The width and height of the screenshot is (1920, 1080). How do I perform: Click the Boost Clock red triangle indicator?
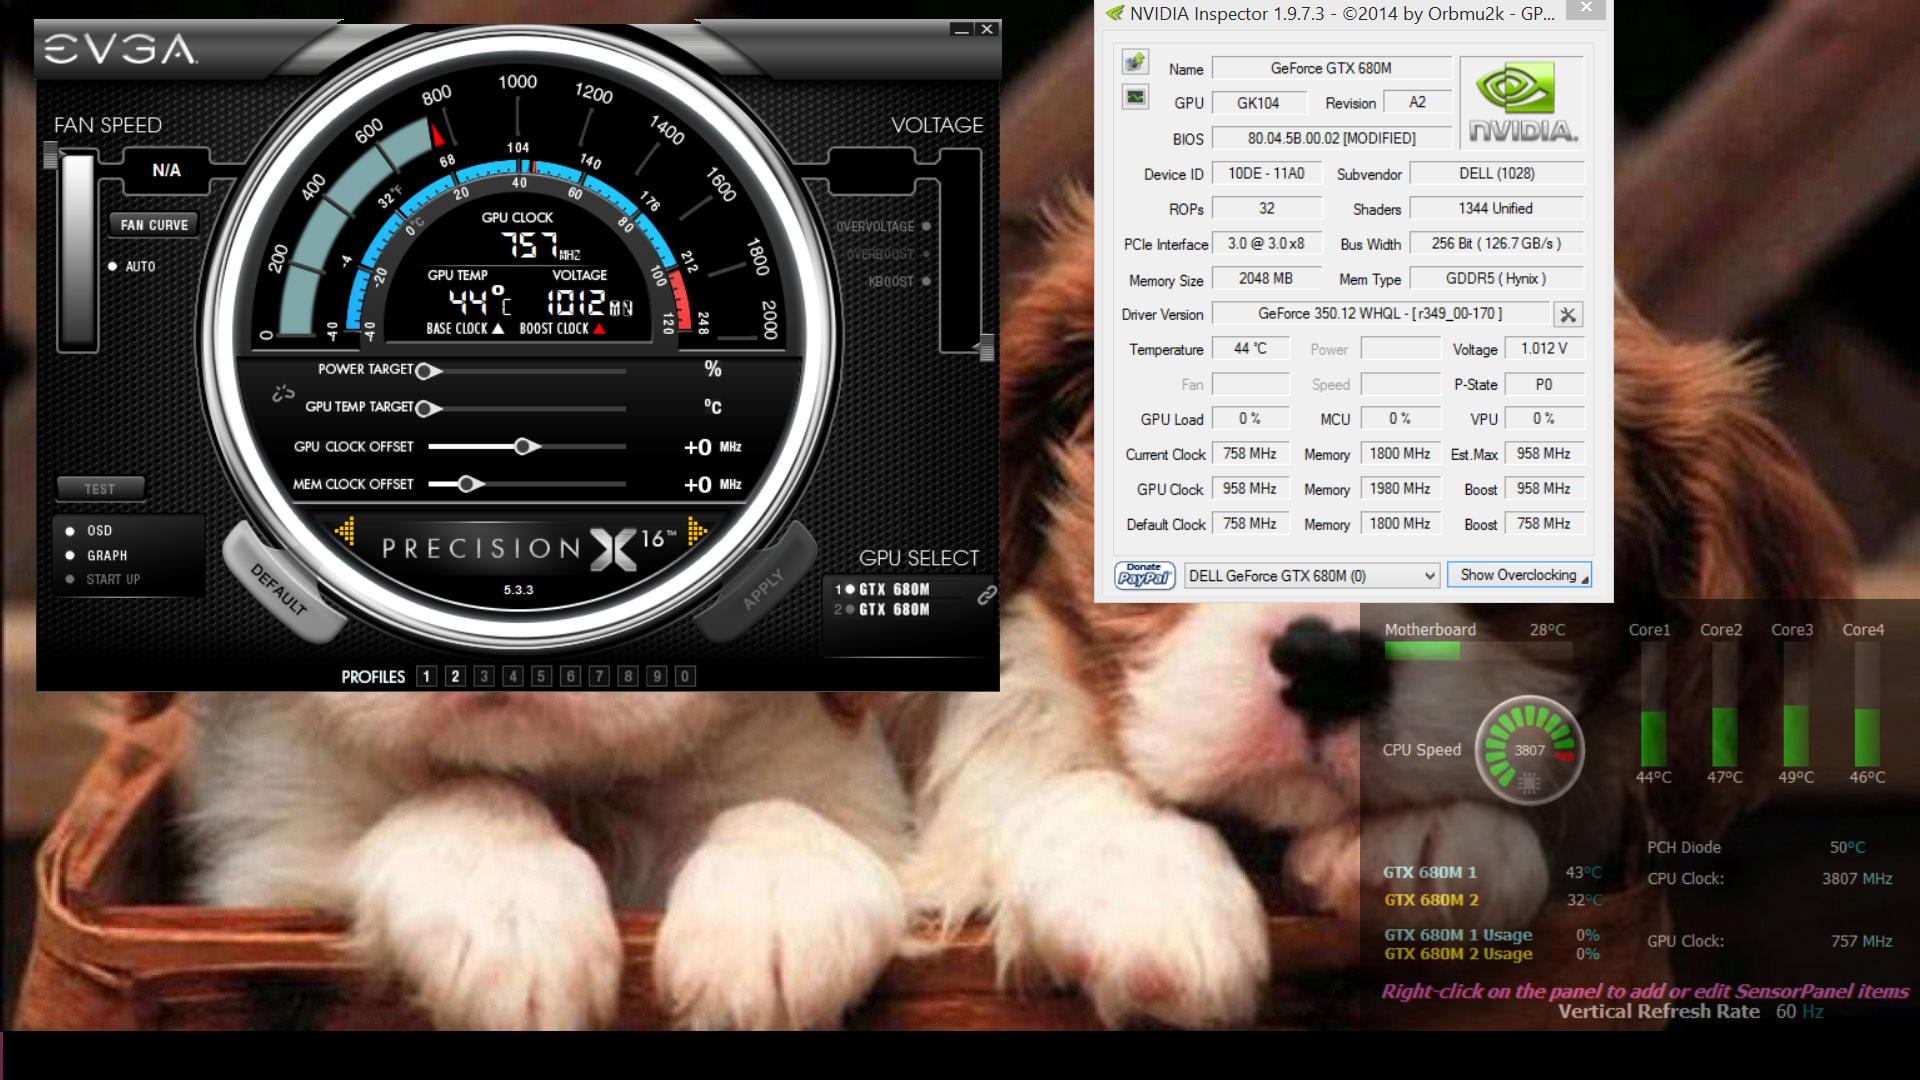point(599,329)
